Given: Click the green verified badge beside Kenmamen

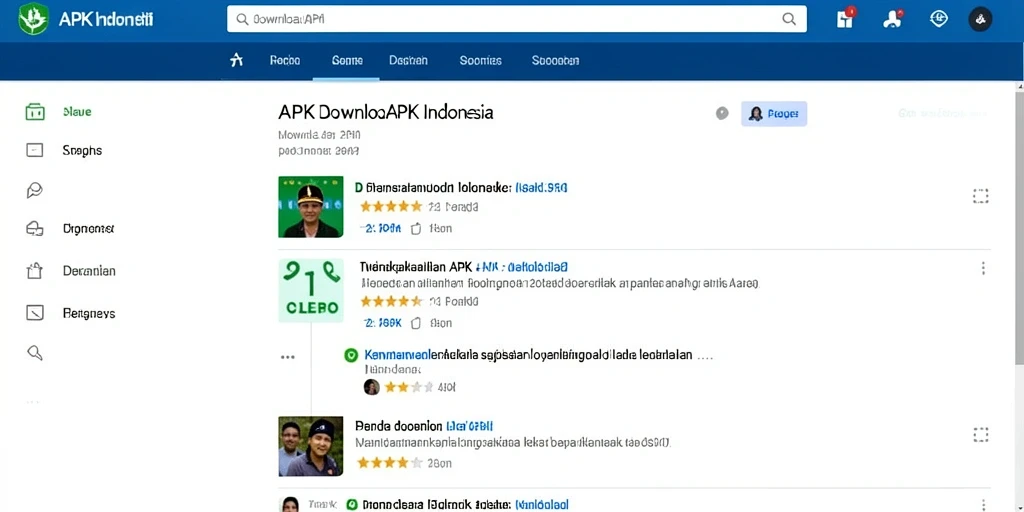Looking at the screenshot, I should 351,355.
